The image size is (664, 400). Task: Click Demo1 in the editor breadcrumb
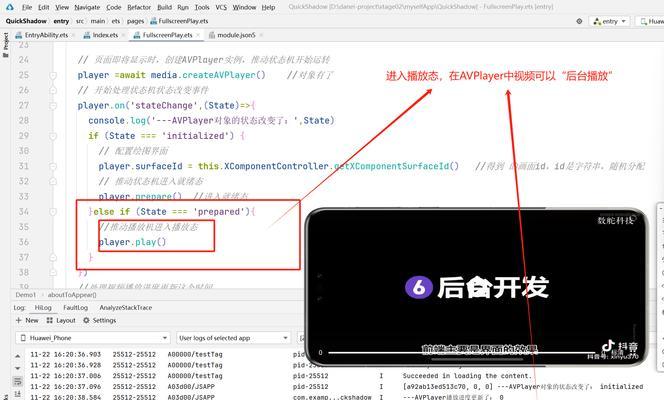coord(26,295)
